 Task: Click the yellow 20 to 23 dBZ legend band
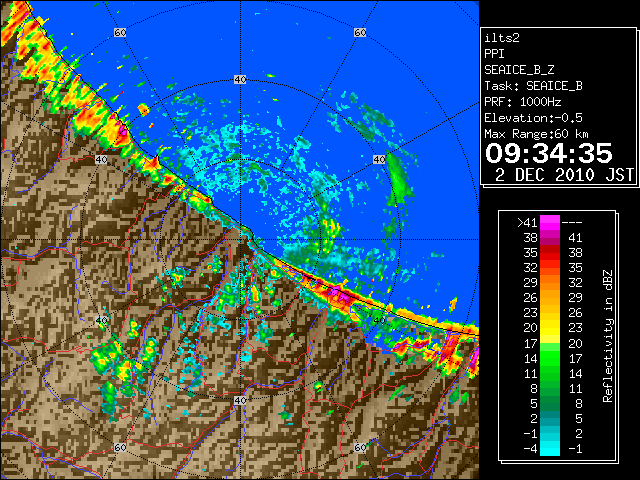pyautogui.click(x=550, y=328)
